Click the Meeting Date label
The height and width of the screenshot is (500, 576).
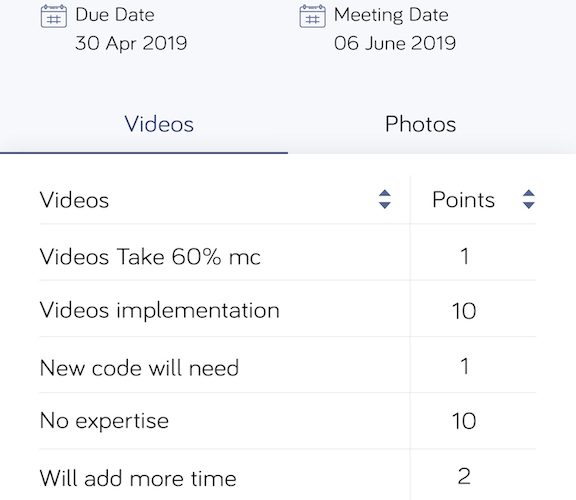point(391,15)
